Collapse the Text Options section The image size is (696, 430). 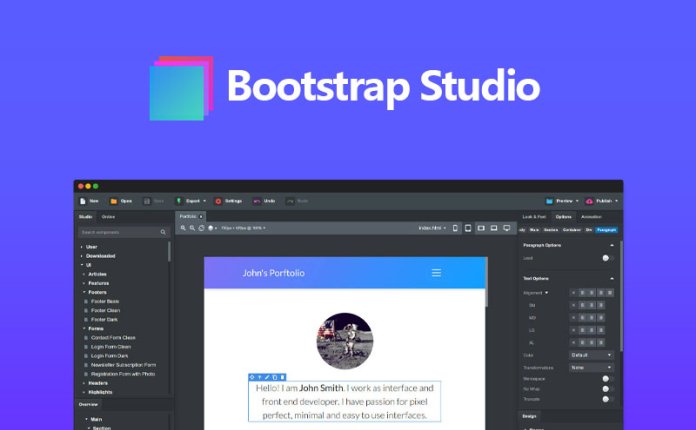click(612, 279)
